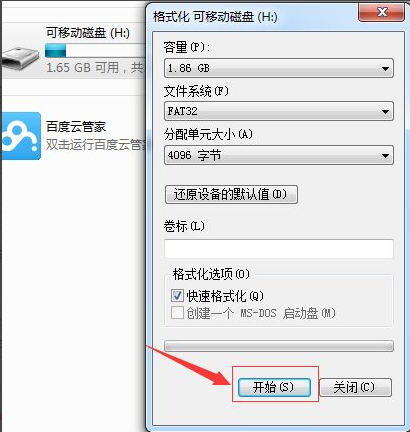Click the removable disk (H:) drive icon
Screen dimensions: 410x432
(x=21, y=58)
